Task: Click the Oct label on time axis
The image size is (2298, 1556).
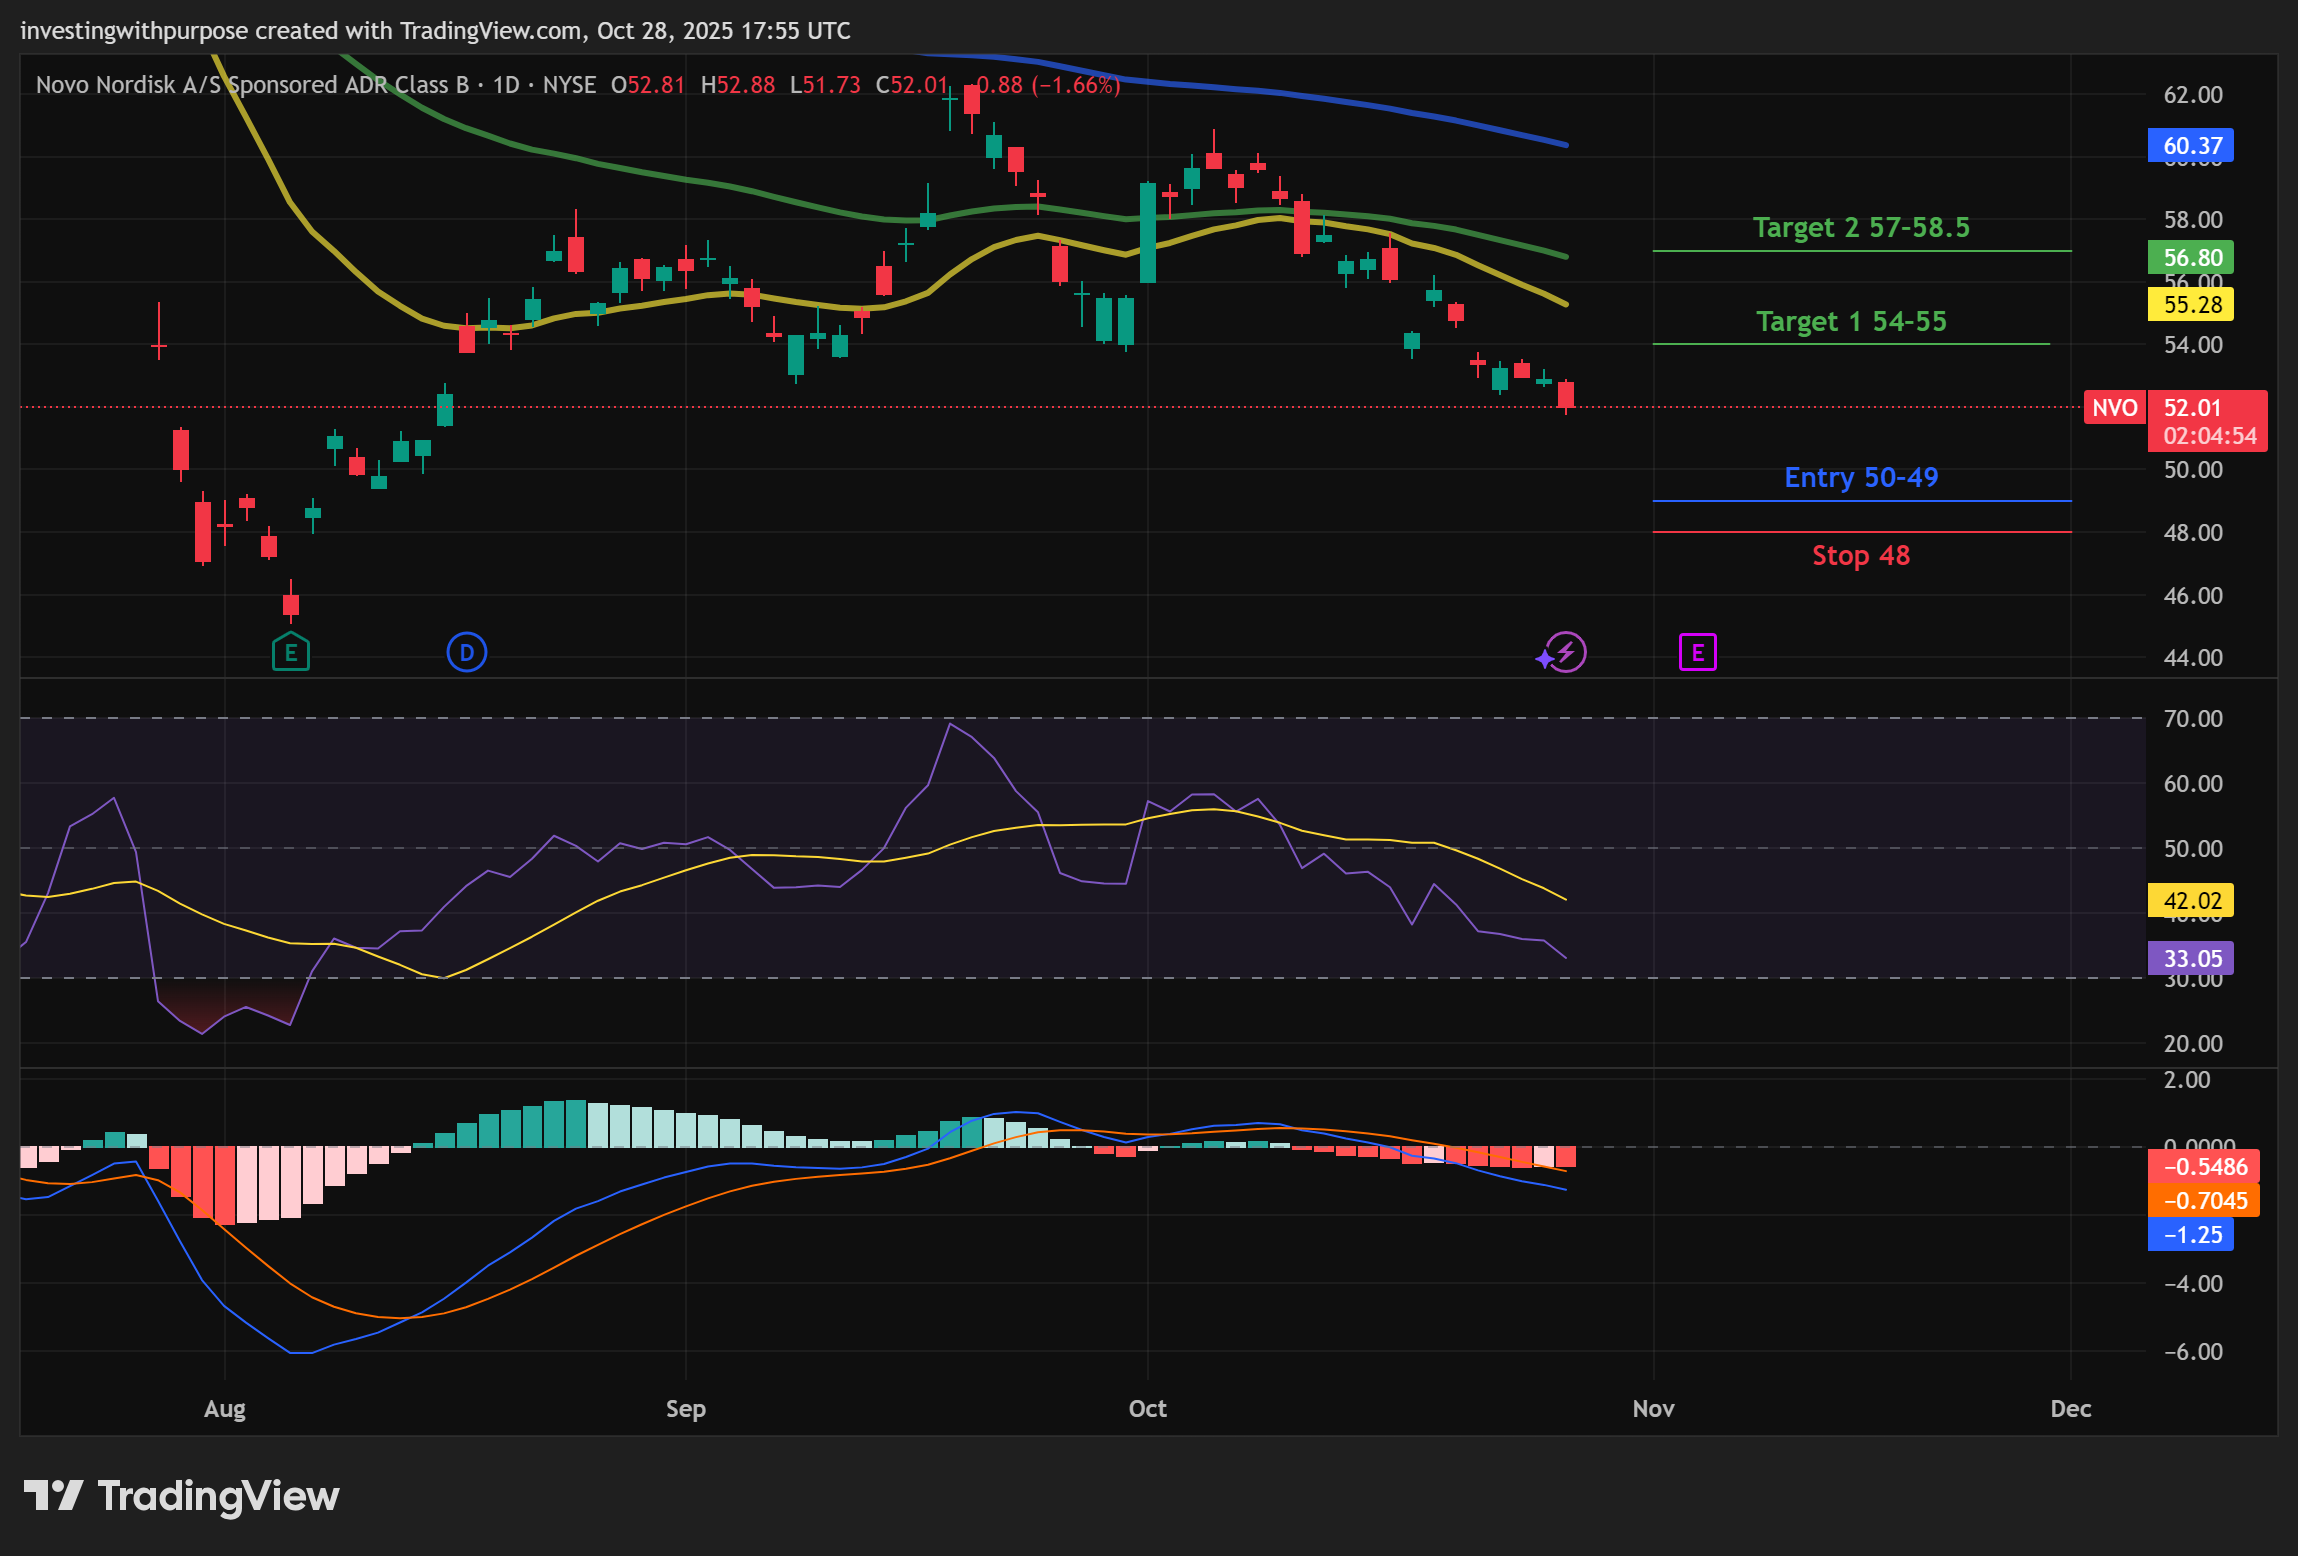Action: (1147, 1409)
